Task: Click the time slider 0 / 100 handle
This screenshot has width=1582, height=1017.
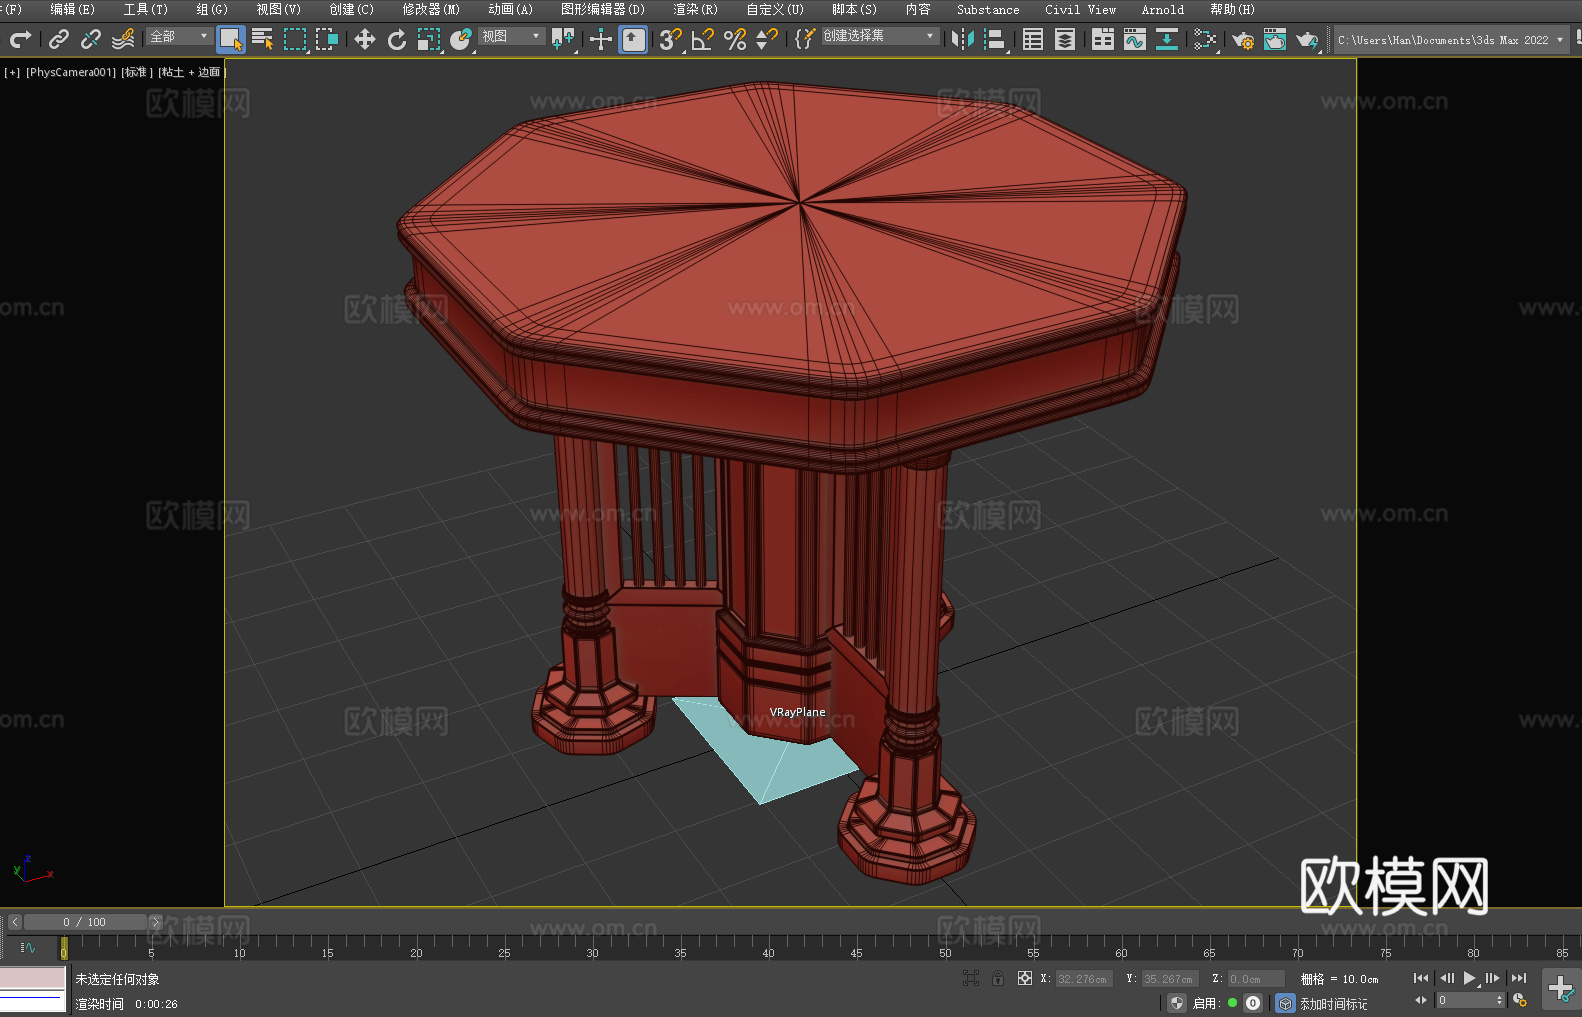Action: click(84, 922)
